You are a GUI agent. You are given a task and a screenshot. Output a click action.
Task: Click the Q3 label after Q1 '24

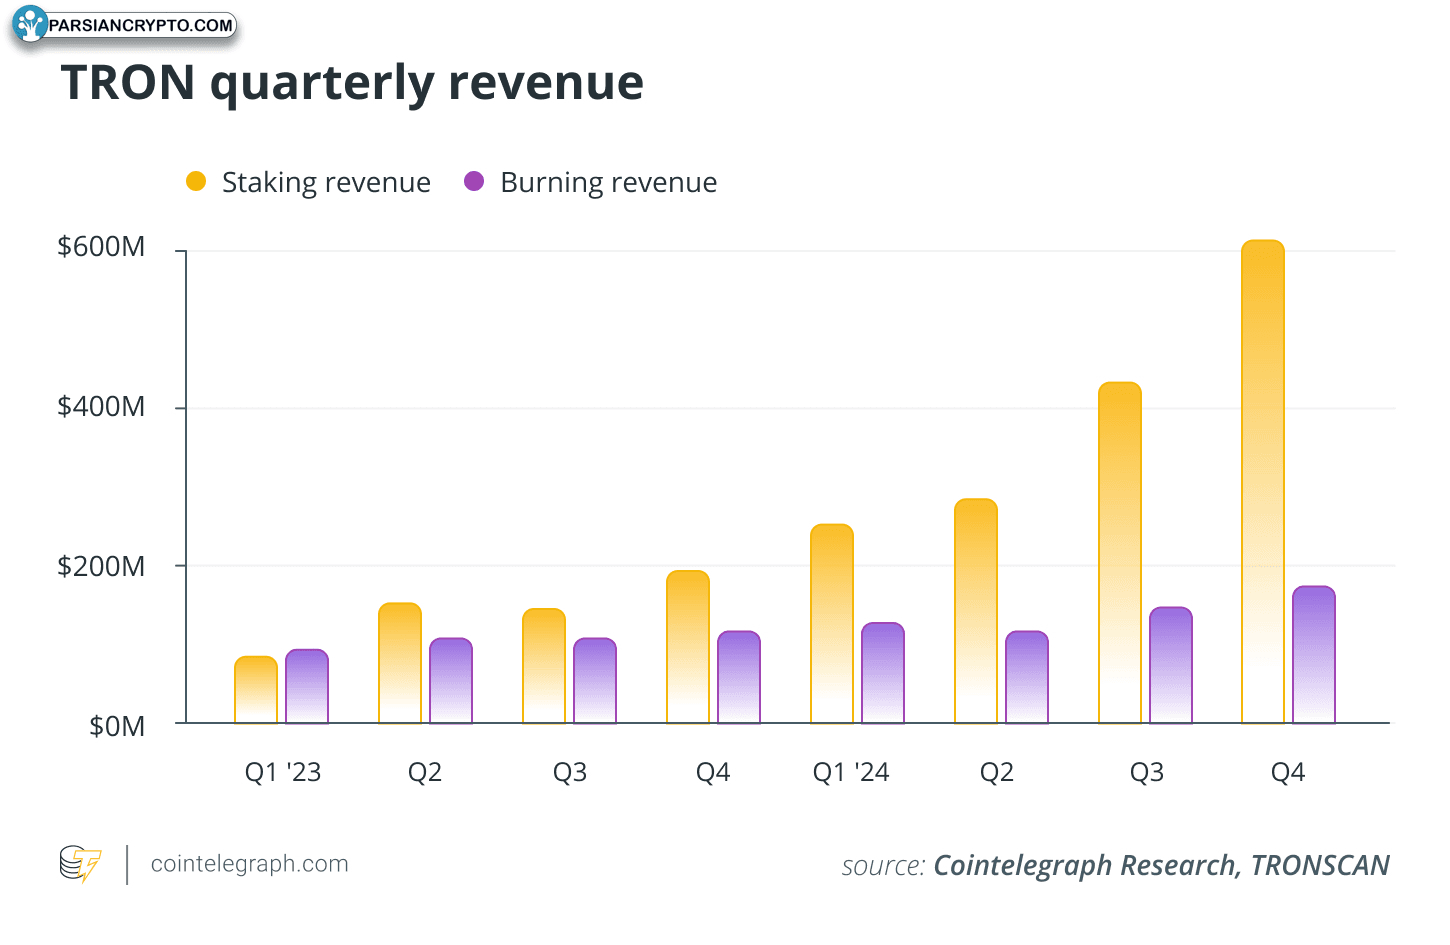coord(1147,772)
